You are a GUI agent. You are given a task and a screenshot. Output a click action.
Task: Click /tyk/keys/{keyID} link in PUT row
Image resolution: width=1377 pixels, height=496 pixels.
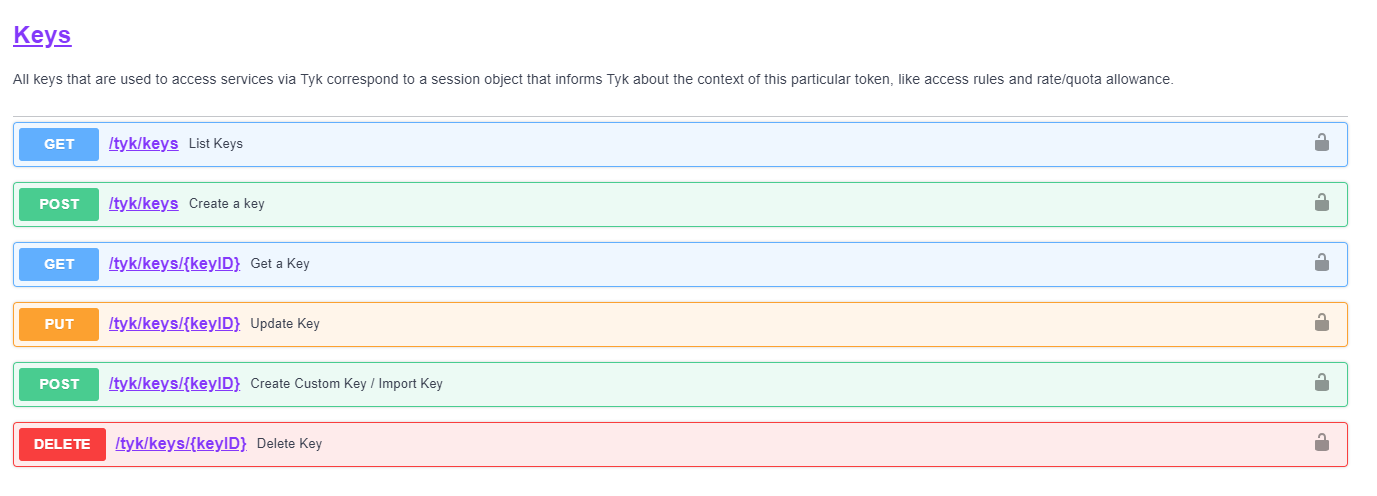pyautogui.click(x=174, y=324)
